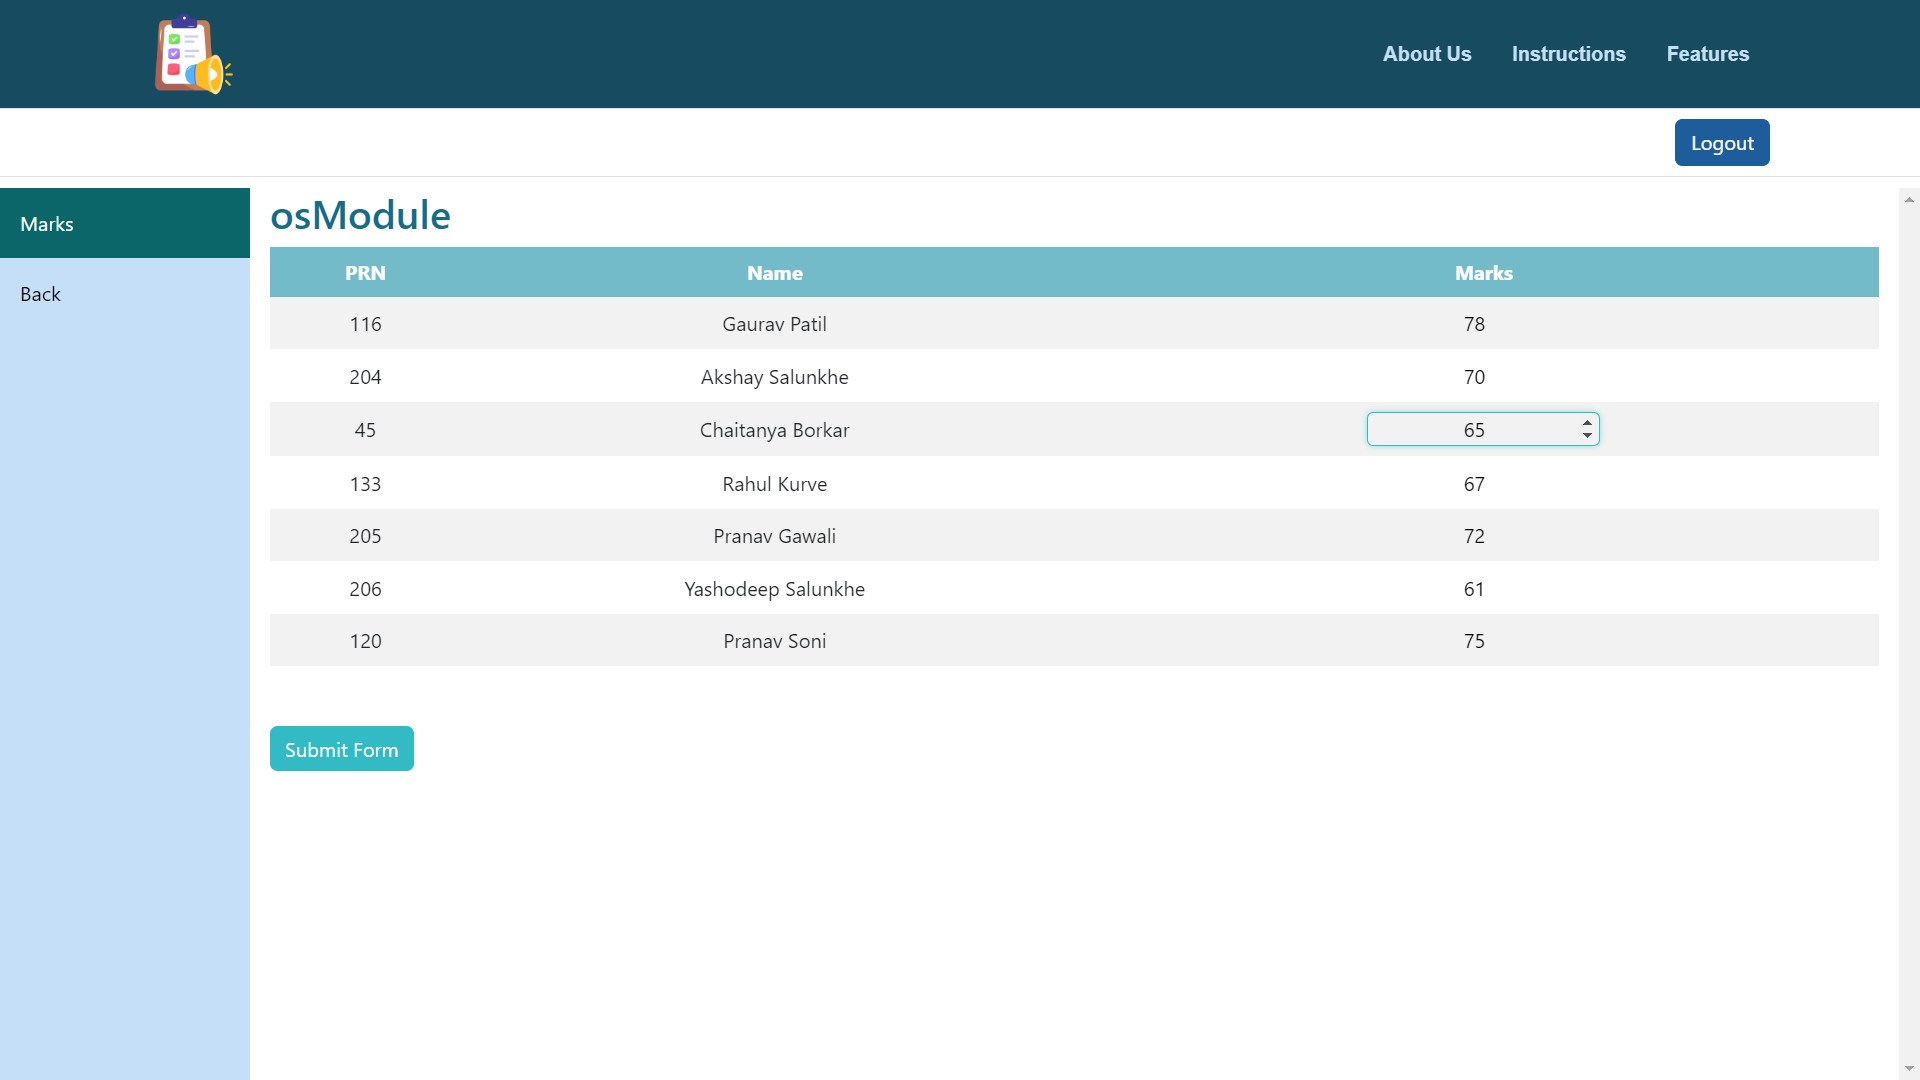Click the PRN column header

[x=365, y=273]
